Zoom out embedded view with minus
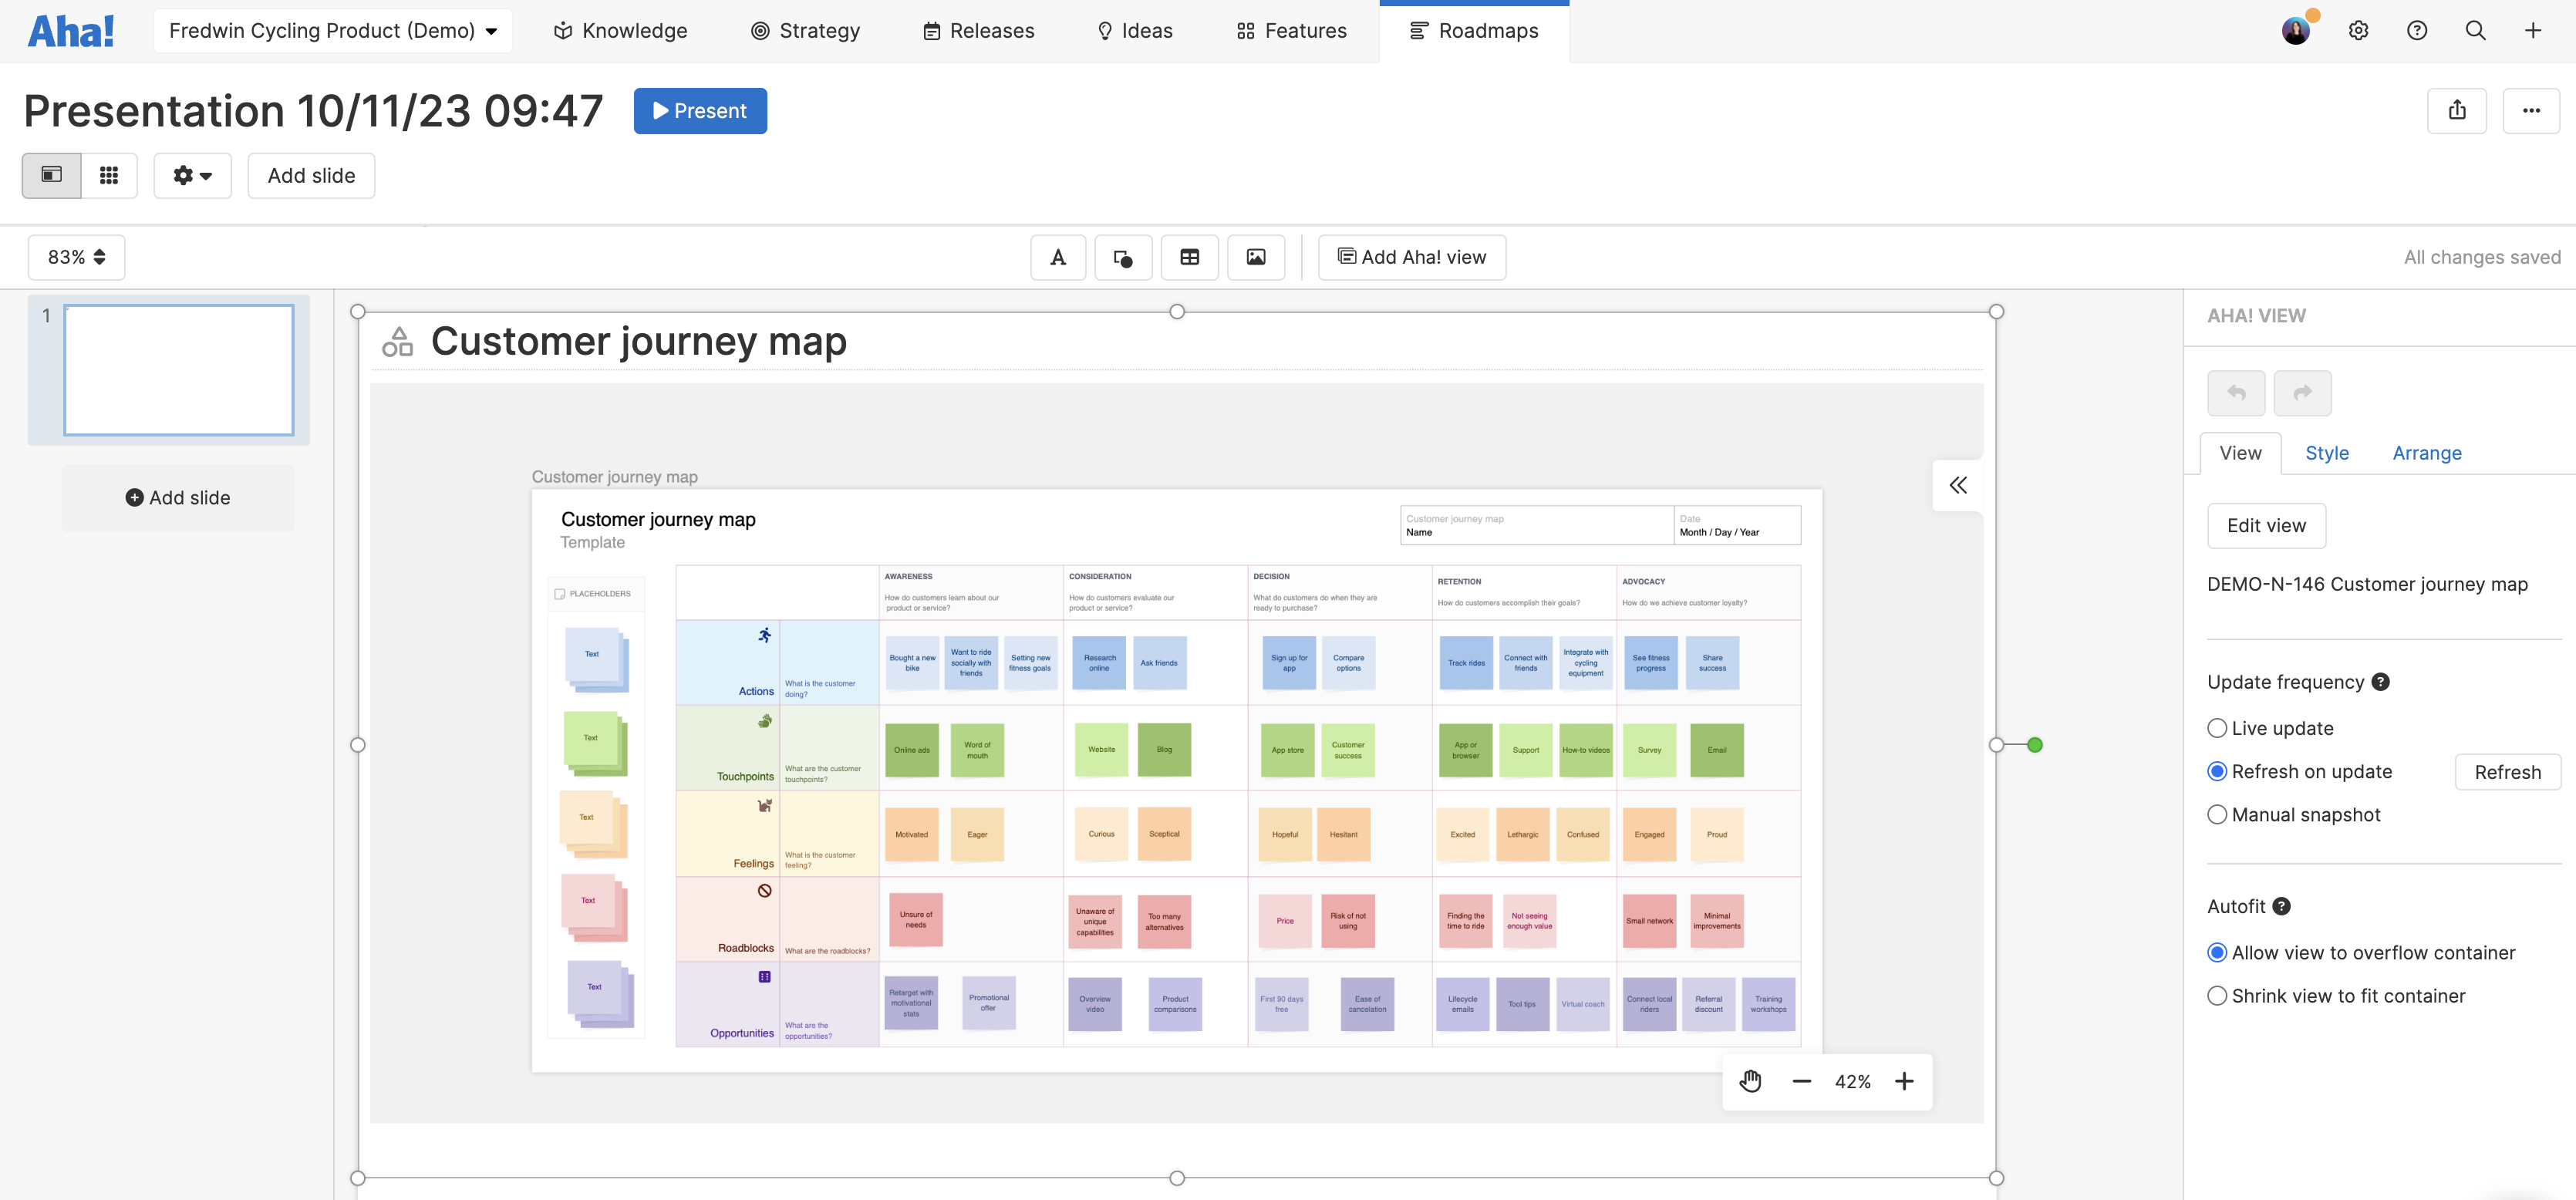This screenshot has height=1200, width=2576. 1801,1081
